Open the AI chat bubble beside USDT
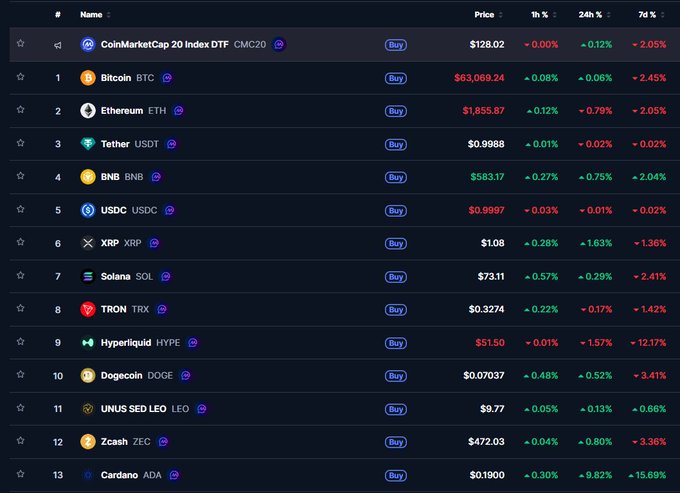The width and height of the screenshot is (680, 493). (172, 144)
